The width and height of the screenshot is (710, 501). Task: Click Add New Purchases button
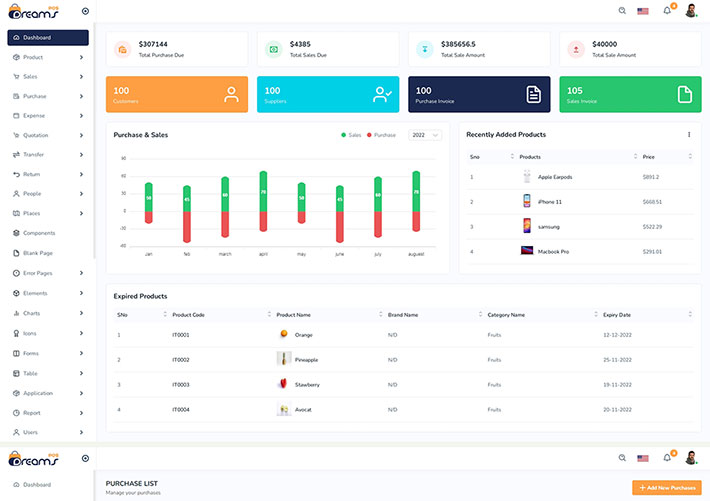(666, 487)
